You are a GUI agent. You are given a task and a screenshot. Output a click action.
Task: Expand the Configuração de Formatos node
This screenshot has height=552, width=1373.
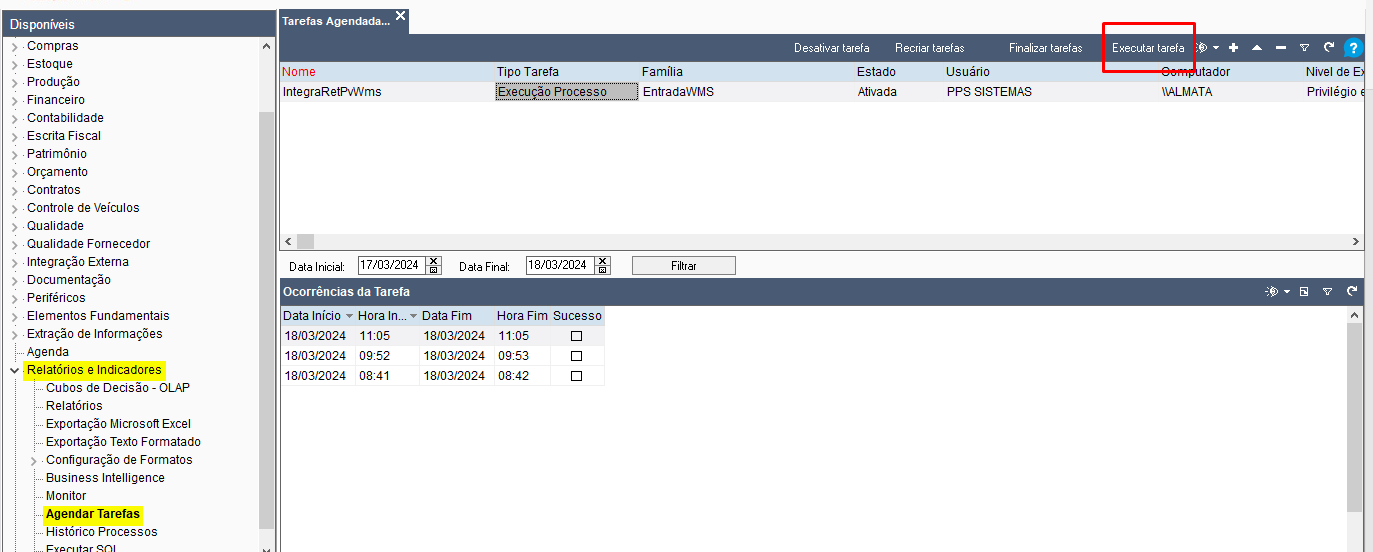point(33,461)
